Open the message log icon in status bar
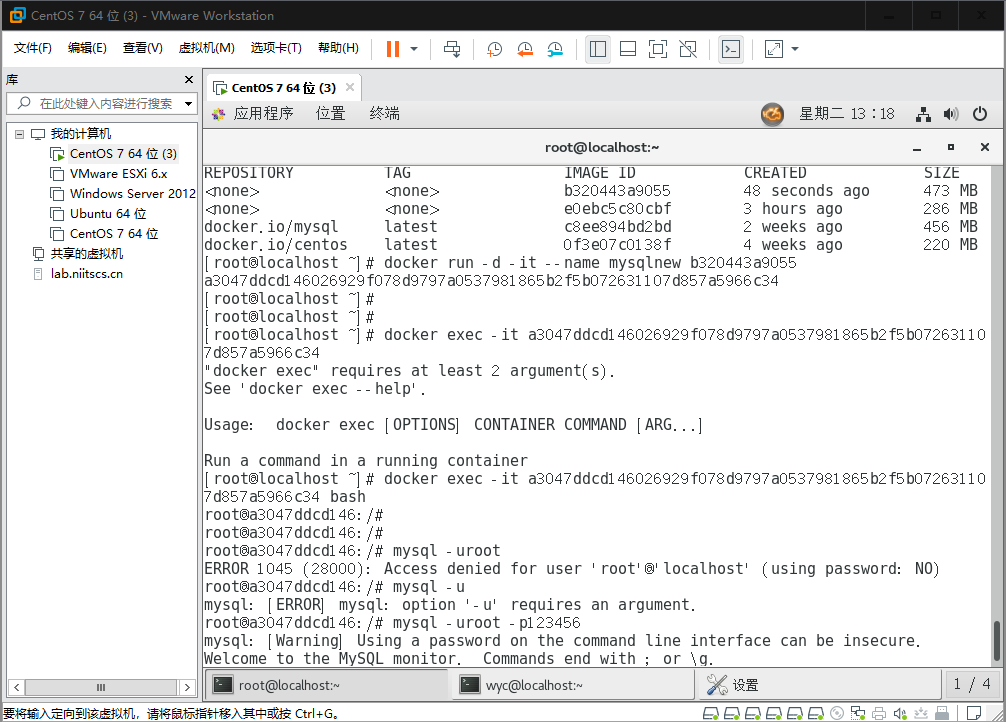The height and width of the screenshot is (722, 1006). tap(974, 713)
